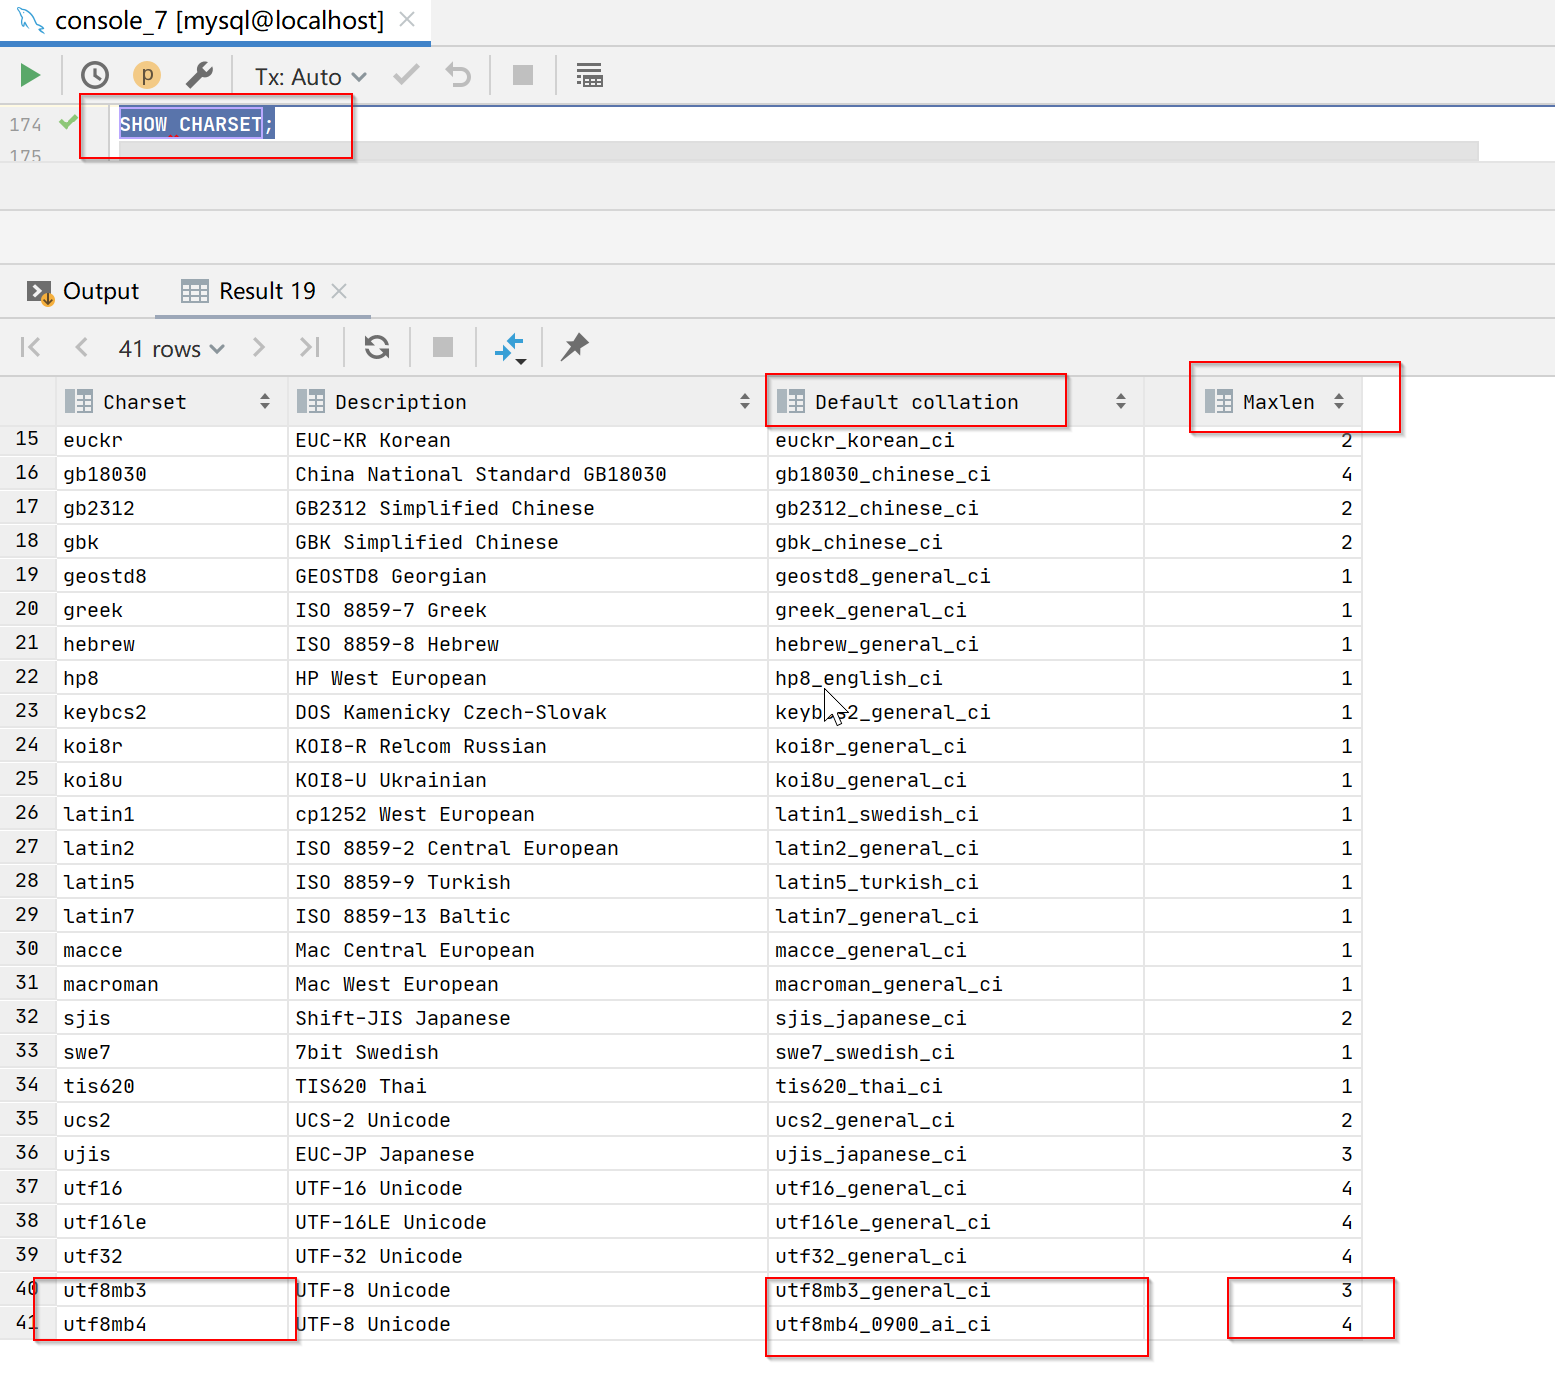
Task: Click the compare data arrows icon
Action: pyautogui.click(x=510, y=347)
